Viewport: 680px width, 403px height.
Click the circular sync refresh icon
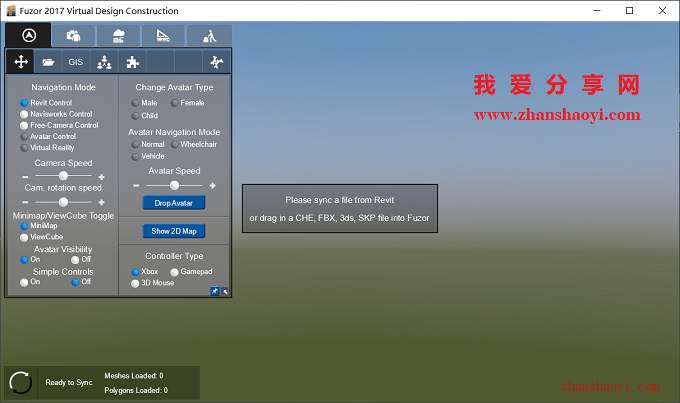point(20,383)
